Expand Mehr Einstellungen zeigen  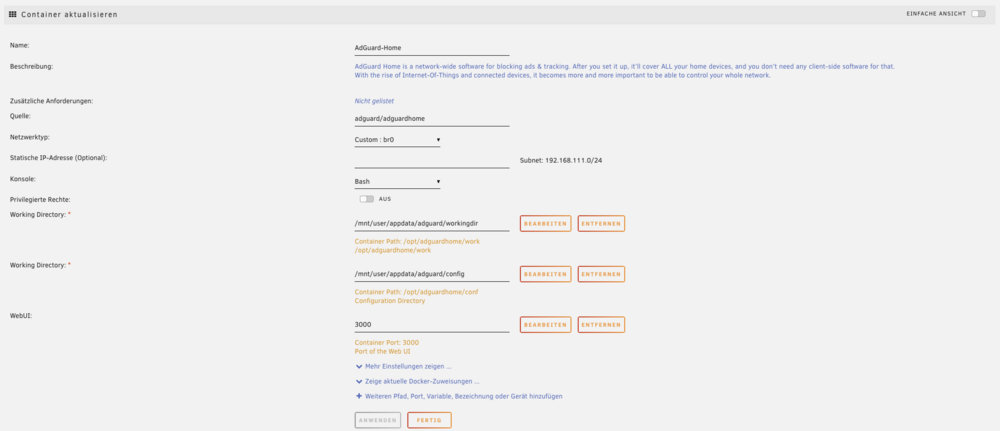pos(408,367)
